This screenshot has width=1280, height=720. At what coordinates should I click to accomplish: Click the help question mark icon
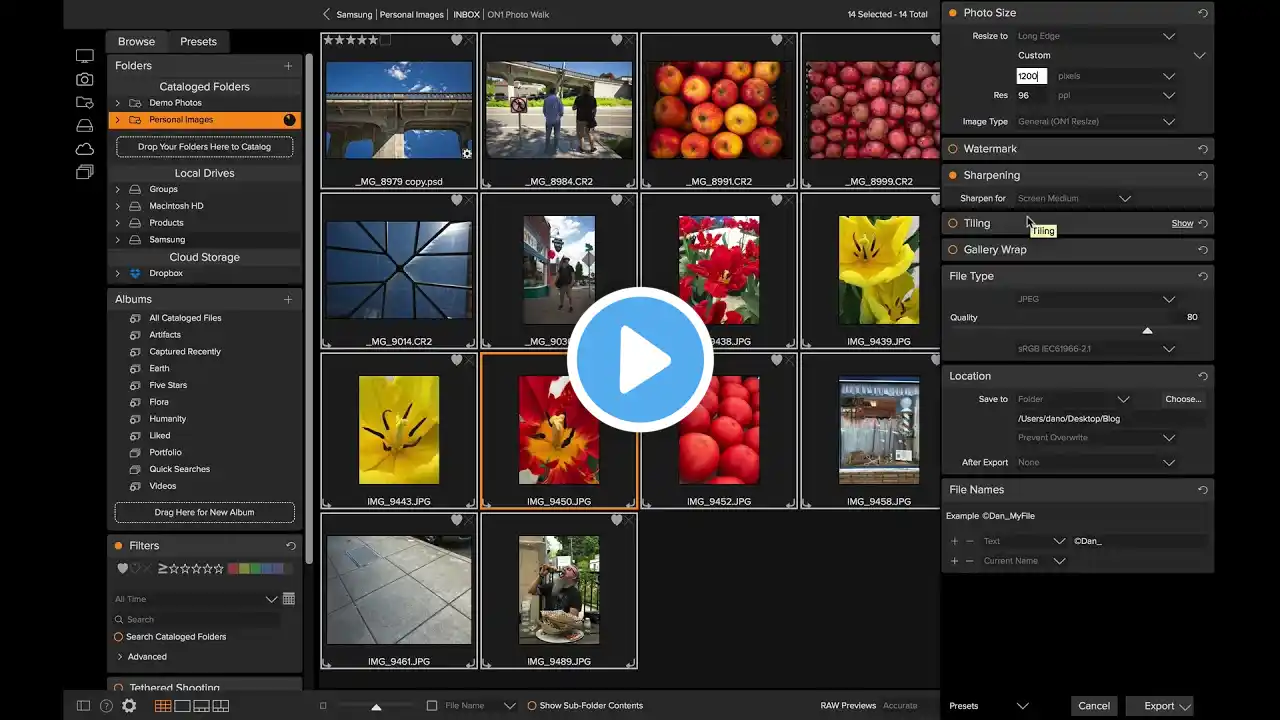[x=106, y=706]
